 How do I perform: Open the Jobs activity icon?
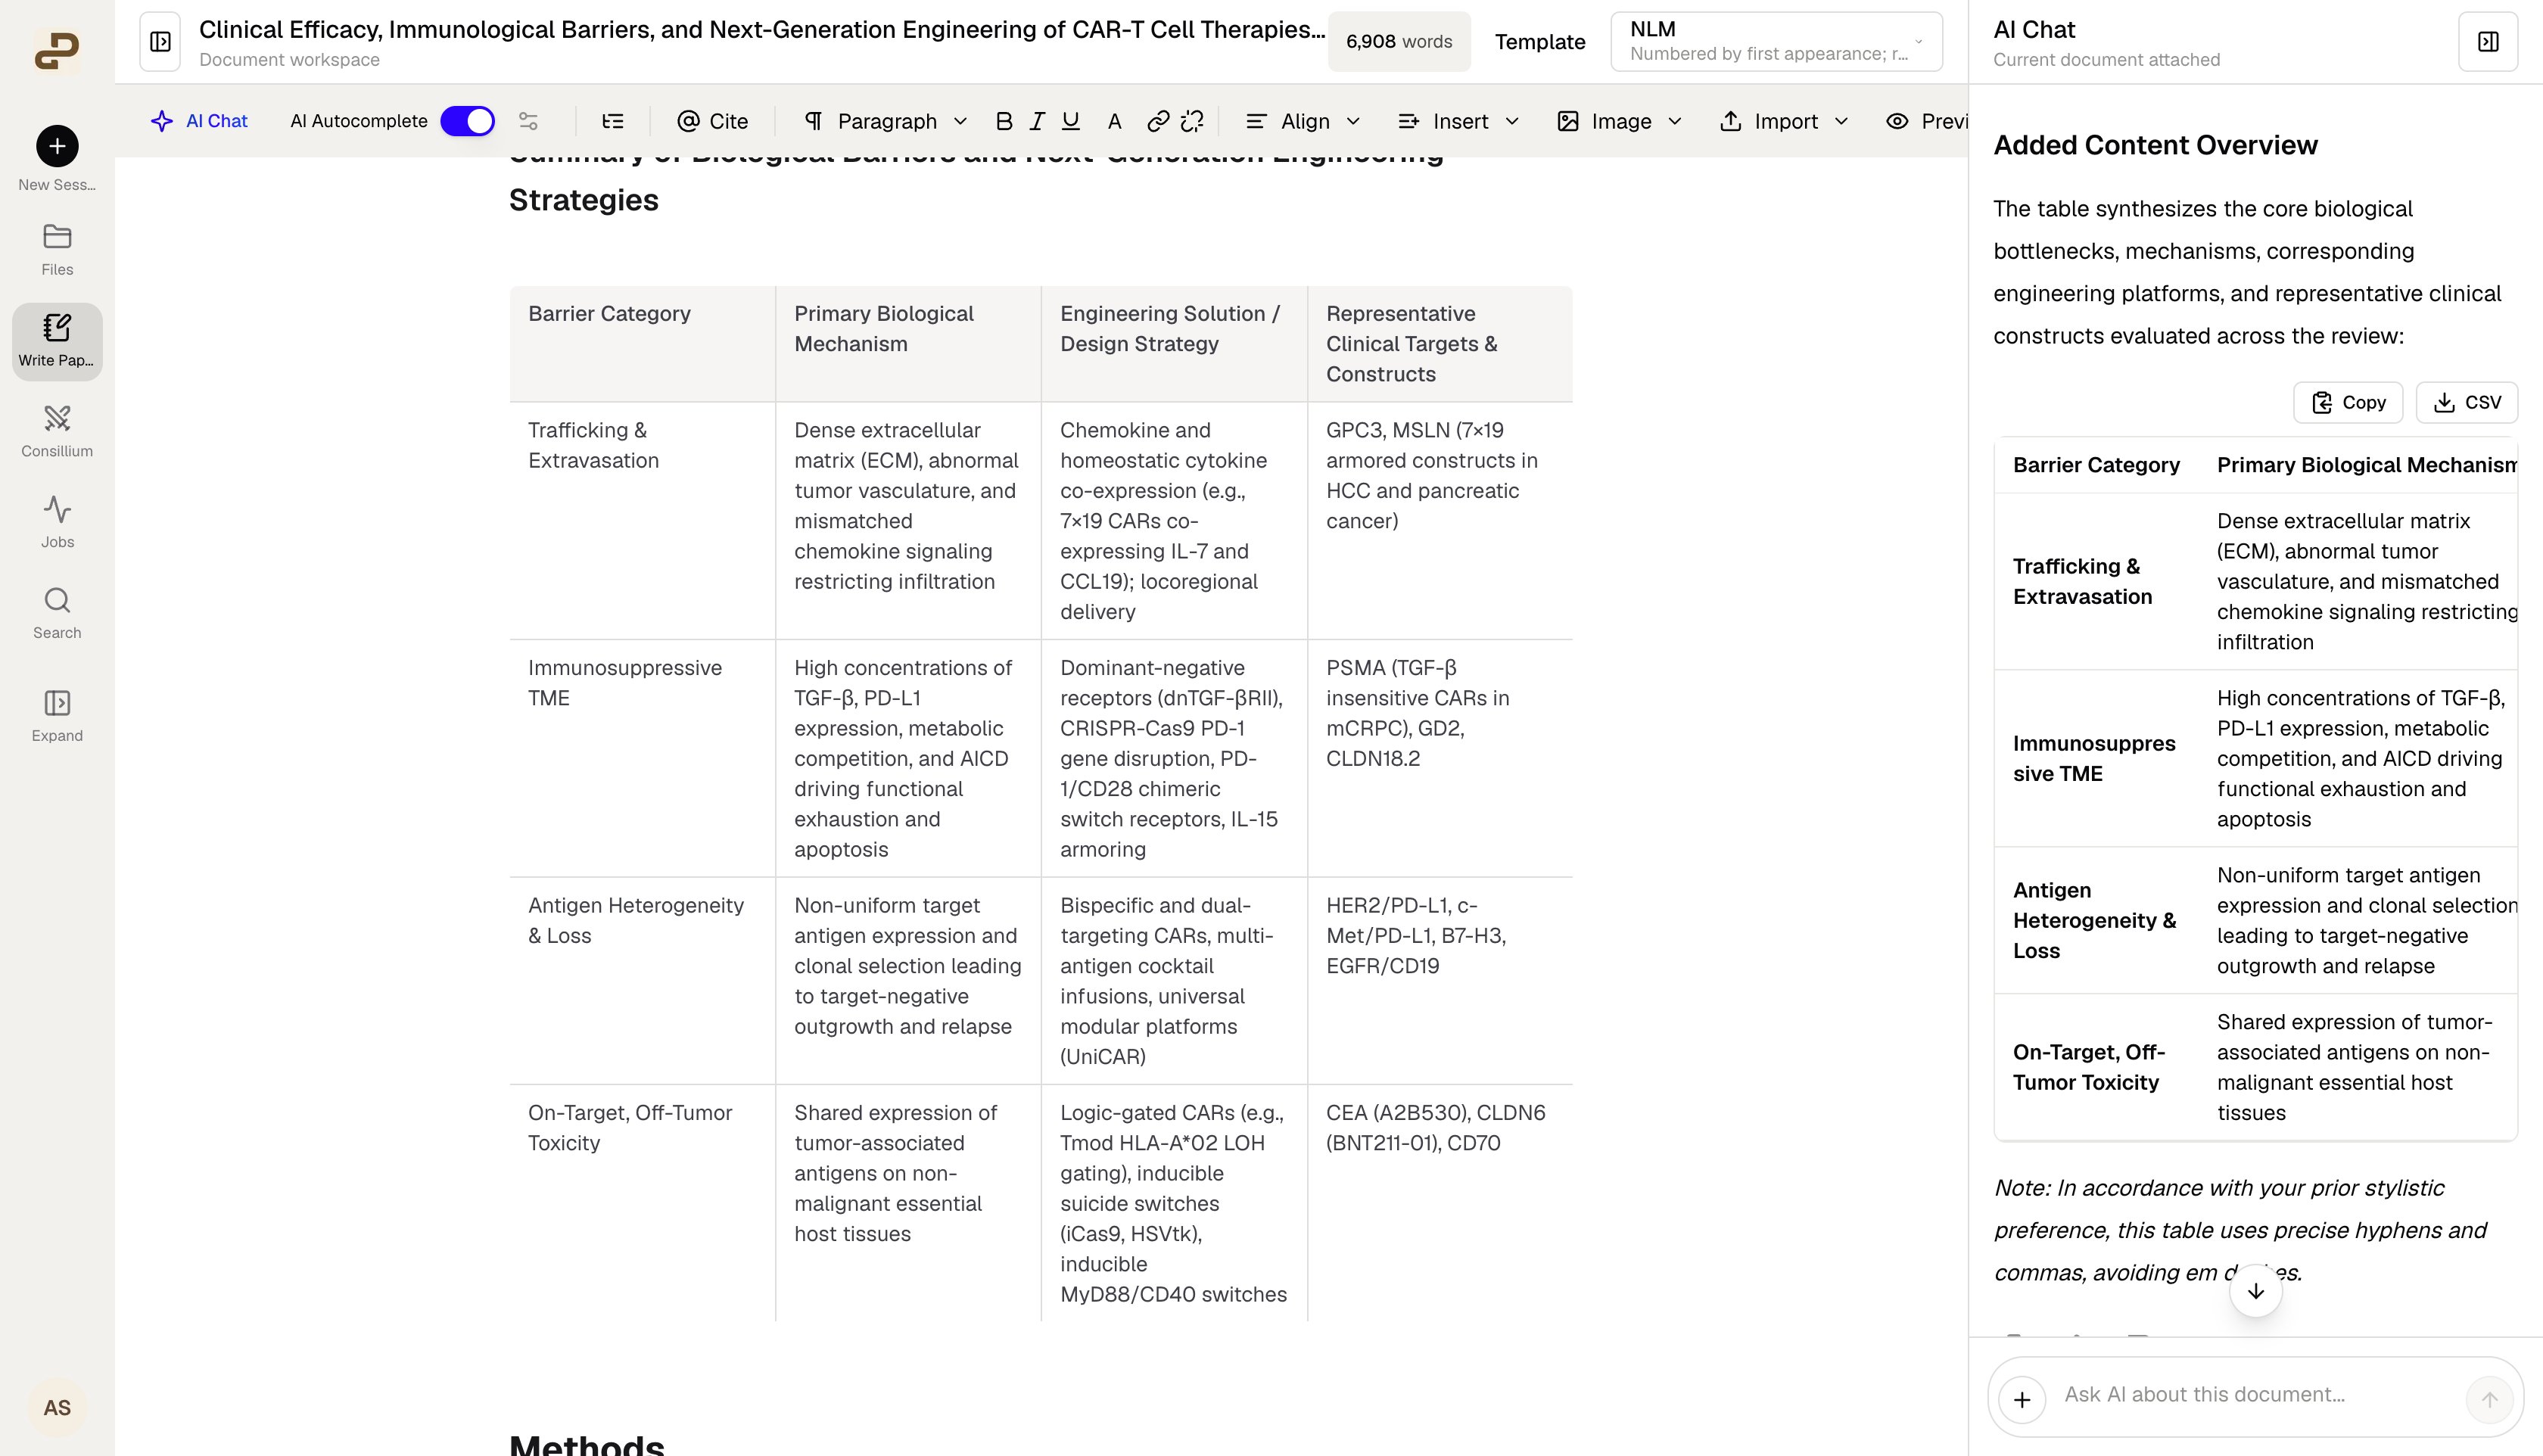(57, 522)
